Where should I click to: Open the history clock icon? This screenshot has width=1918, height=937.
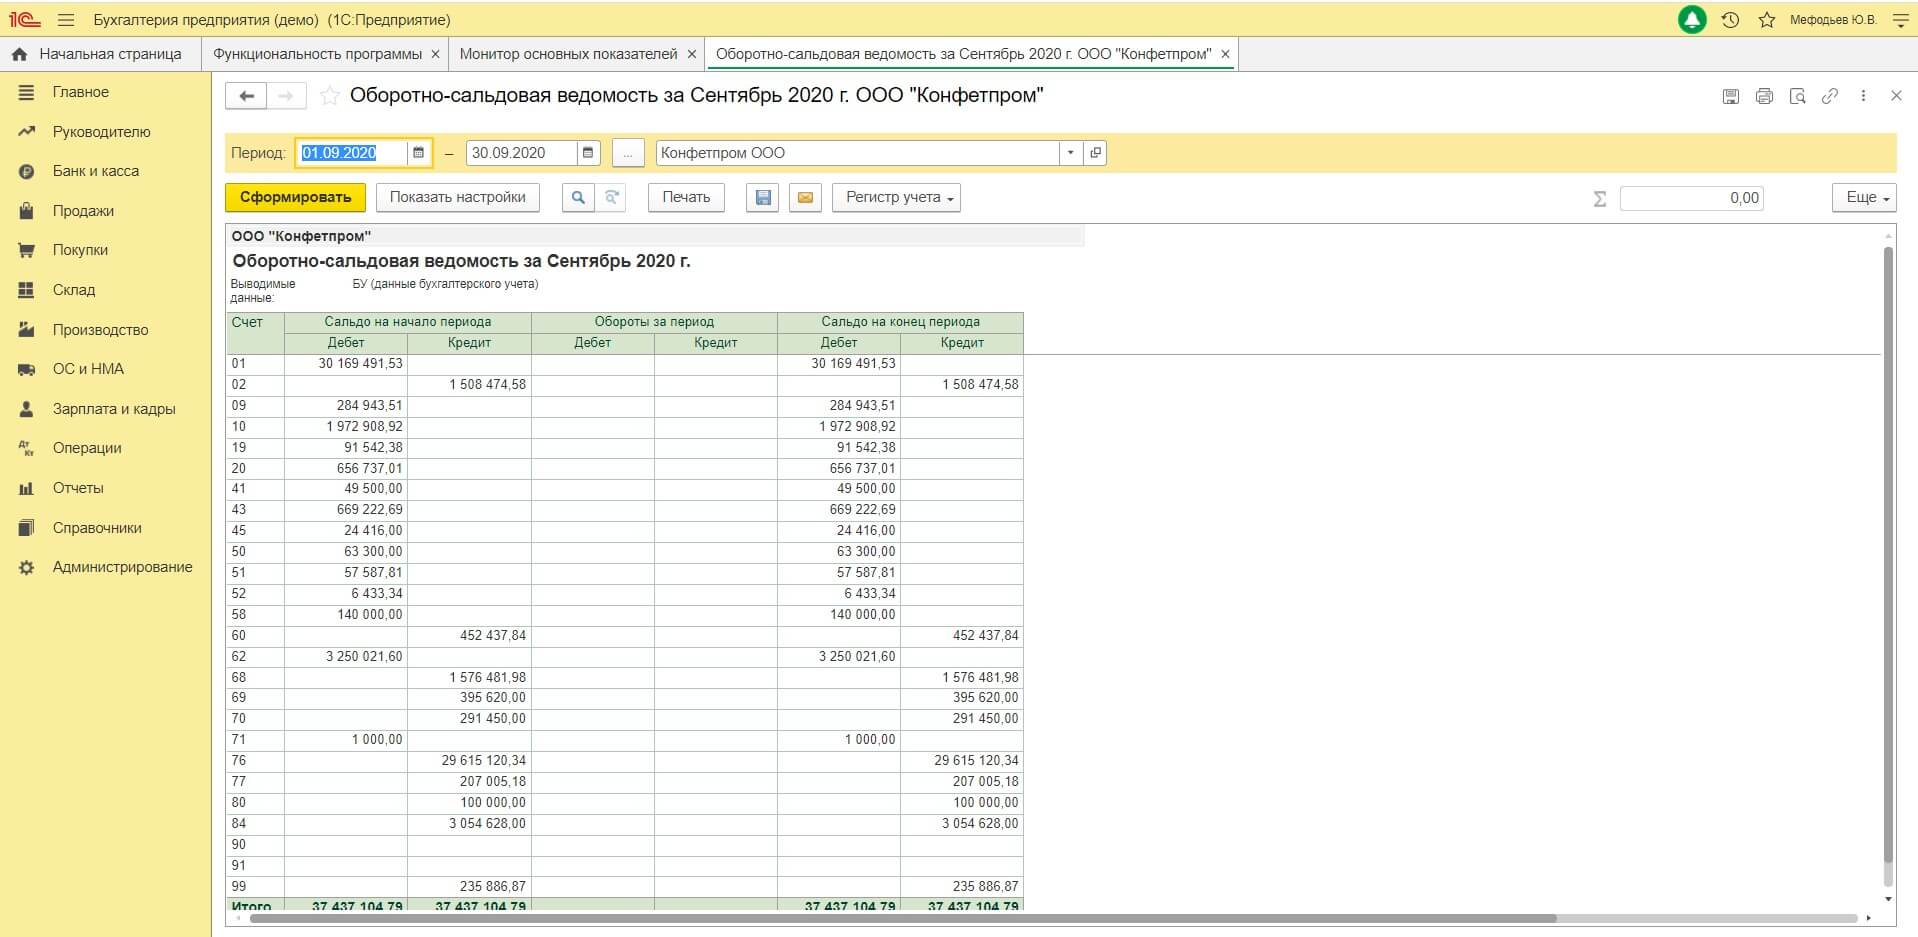click(1731, 20)
